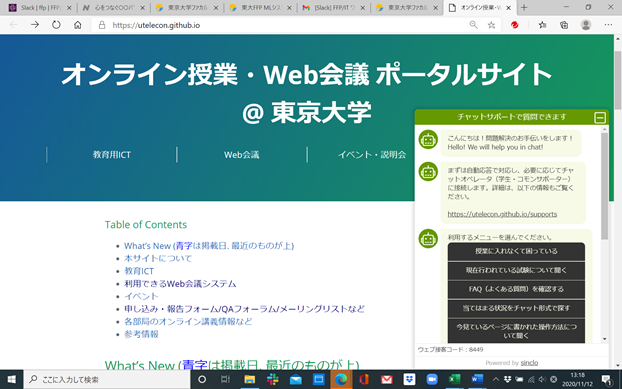Open the utelecon.github.io/supports chat link
The width and height of the screenshot is (622, 389).
[502, 214]
